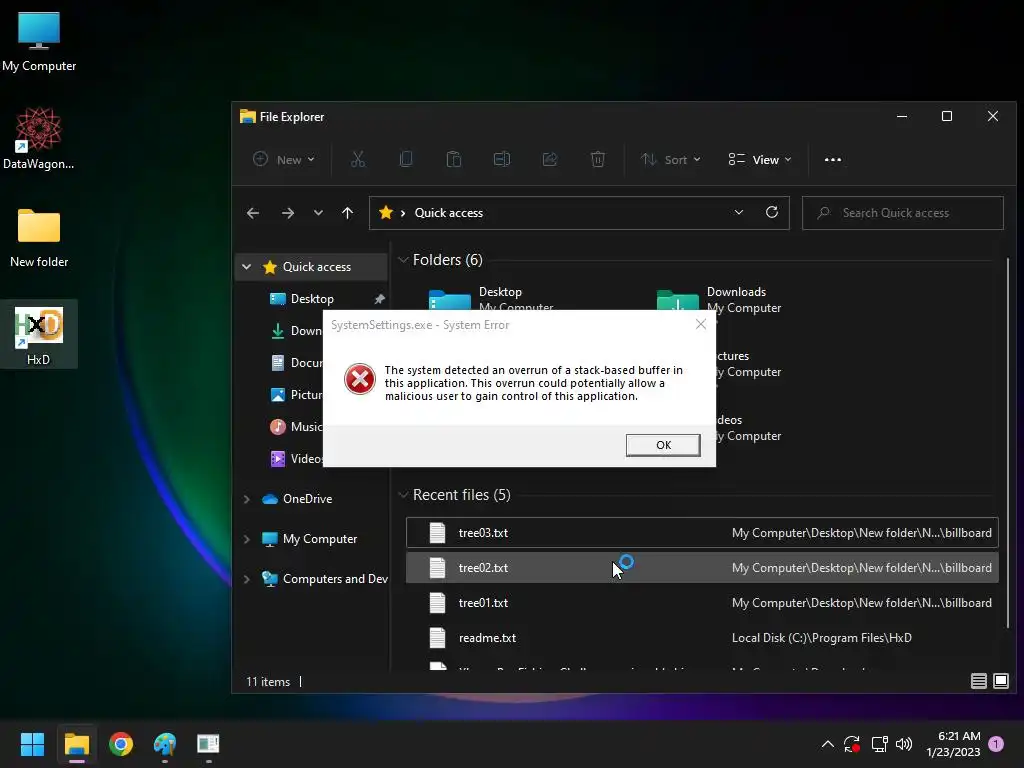Click OK in the System Error dialog
Image resolution: width=1024 pixels, height=768 pixels.
click(663, 445)
